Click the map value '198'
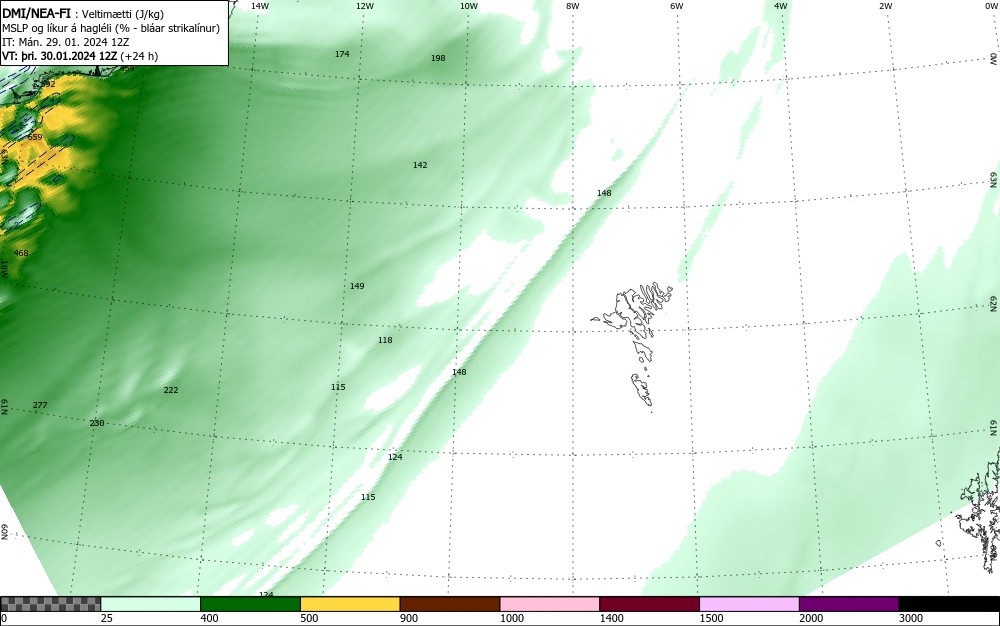This screenshot has height=626, width=1000. [x=438, y=58]
